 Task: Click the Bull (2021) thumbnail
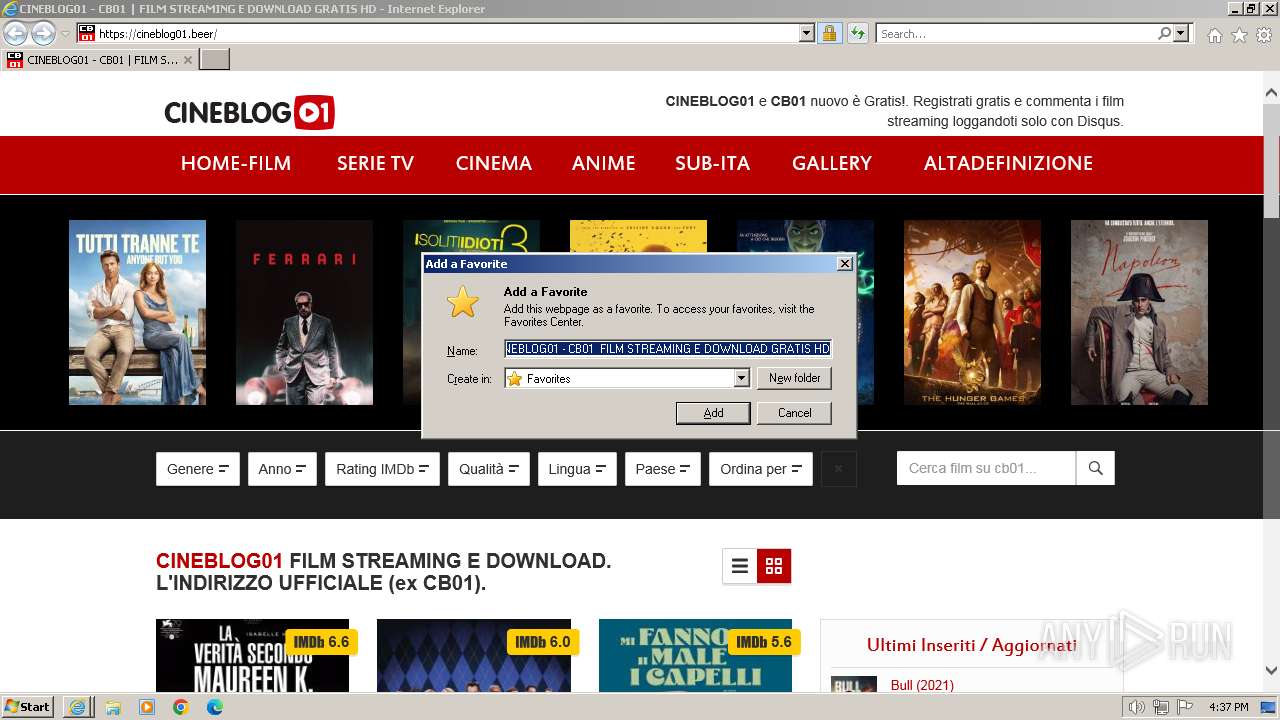(x=854, y=685)
